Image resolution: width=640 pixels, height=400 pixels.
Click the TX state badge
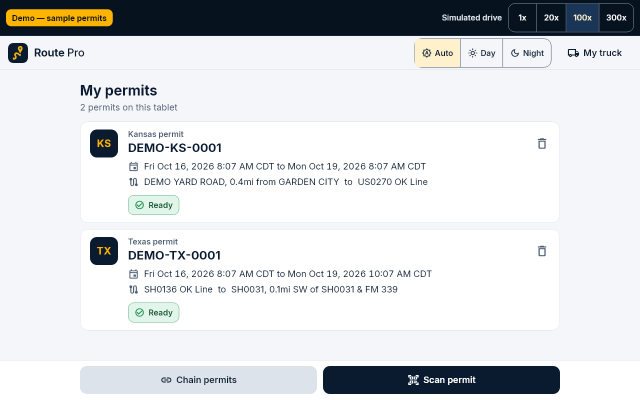tap(104, 251)
